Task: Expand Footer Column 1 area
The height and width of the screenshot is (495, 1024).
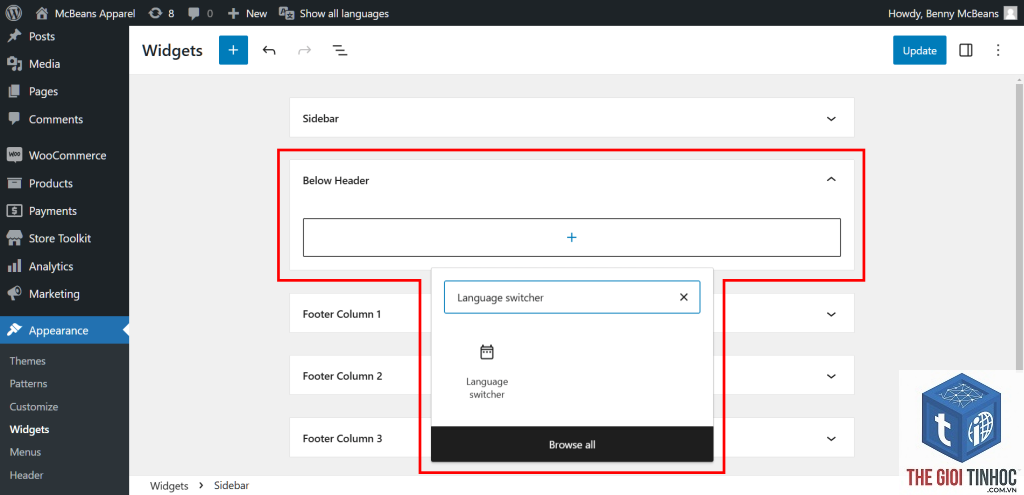Action: (x=831, y=314)
